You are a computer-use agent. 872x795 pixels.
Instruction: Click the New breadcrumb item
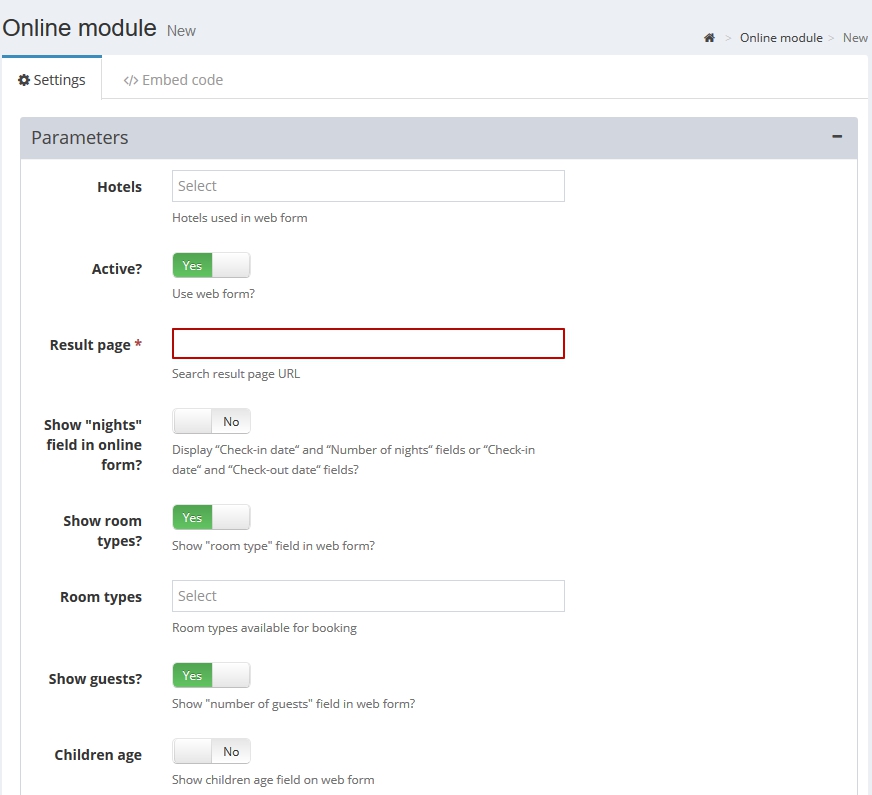(855, 38)
